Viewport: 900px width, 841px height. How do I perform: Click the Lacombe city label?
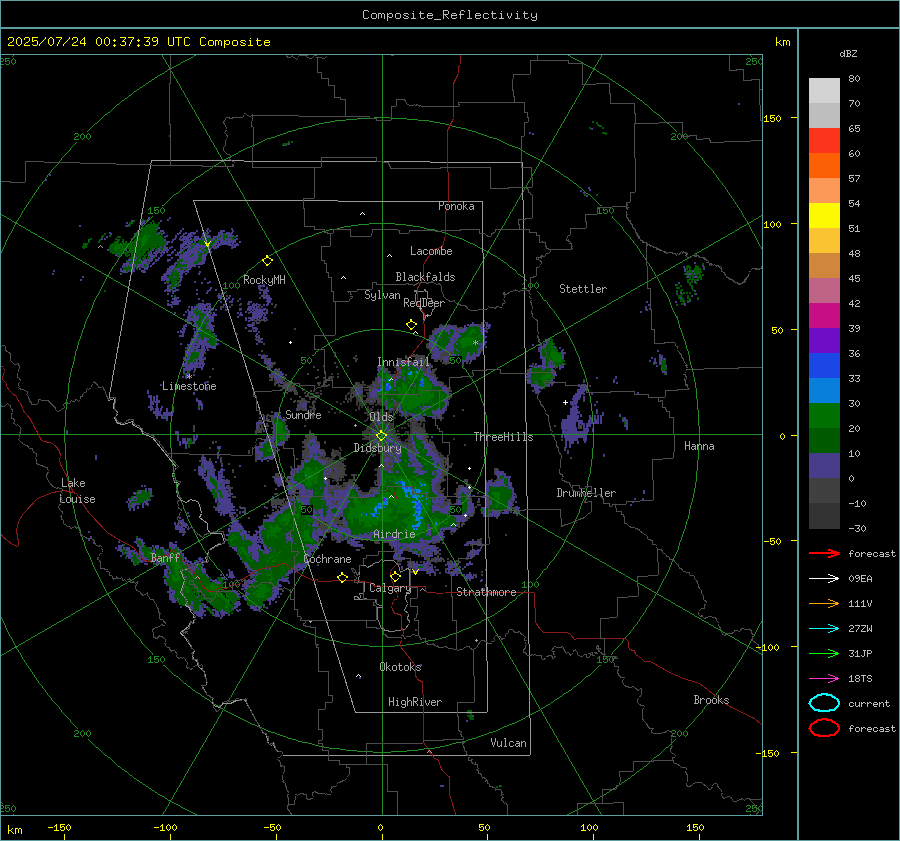click(431, 251)
